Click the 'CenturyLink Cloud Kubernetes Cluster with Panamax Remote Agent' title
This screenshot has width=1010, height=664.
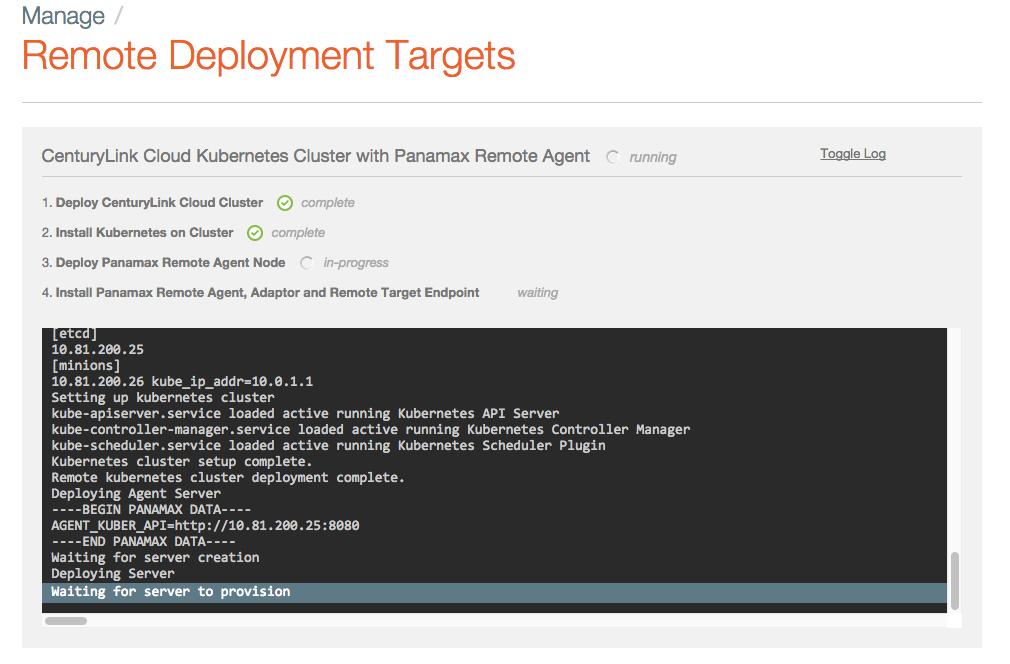(x=316, y=156)
